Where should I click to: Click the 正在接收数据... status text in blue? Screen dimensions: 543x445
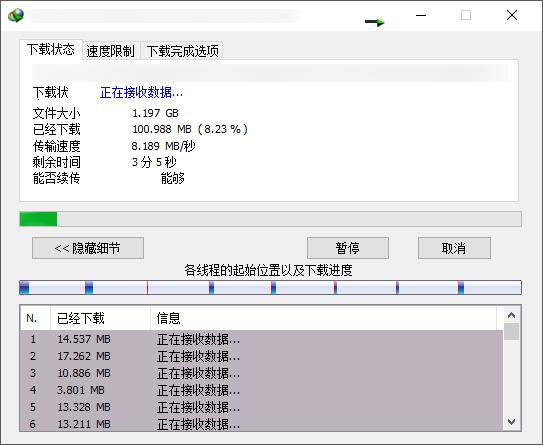point(141,92)
